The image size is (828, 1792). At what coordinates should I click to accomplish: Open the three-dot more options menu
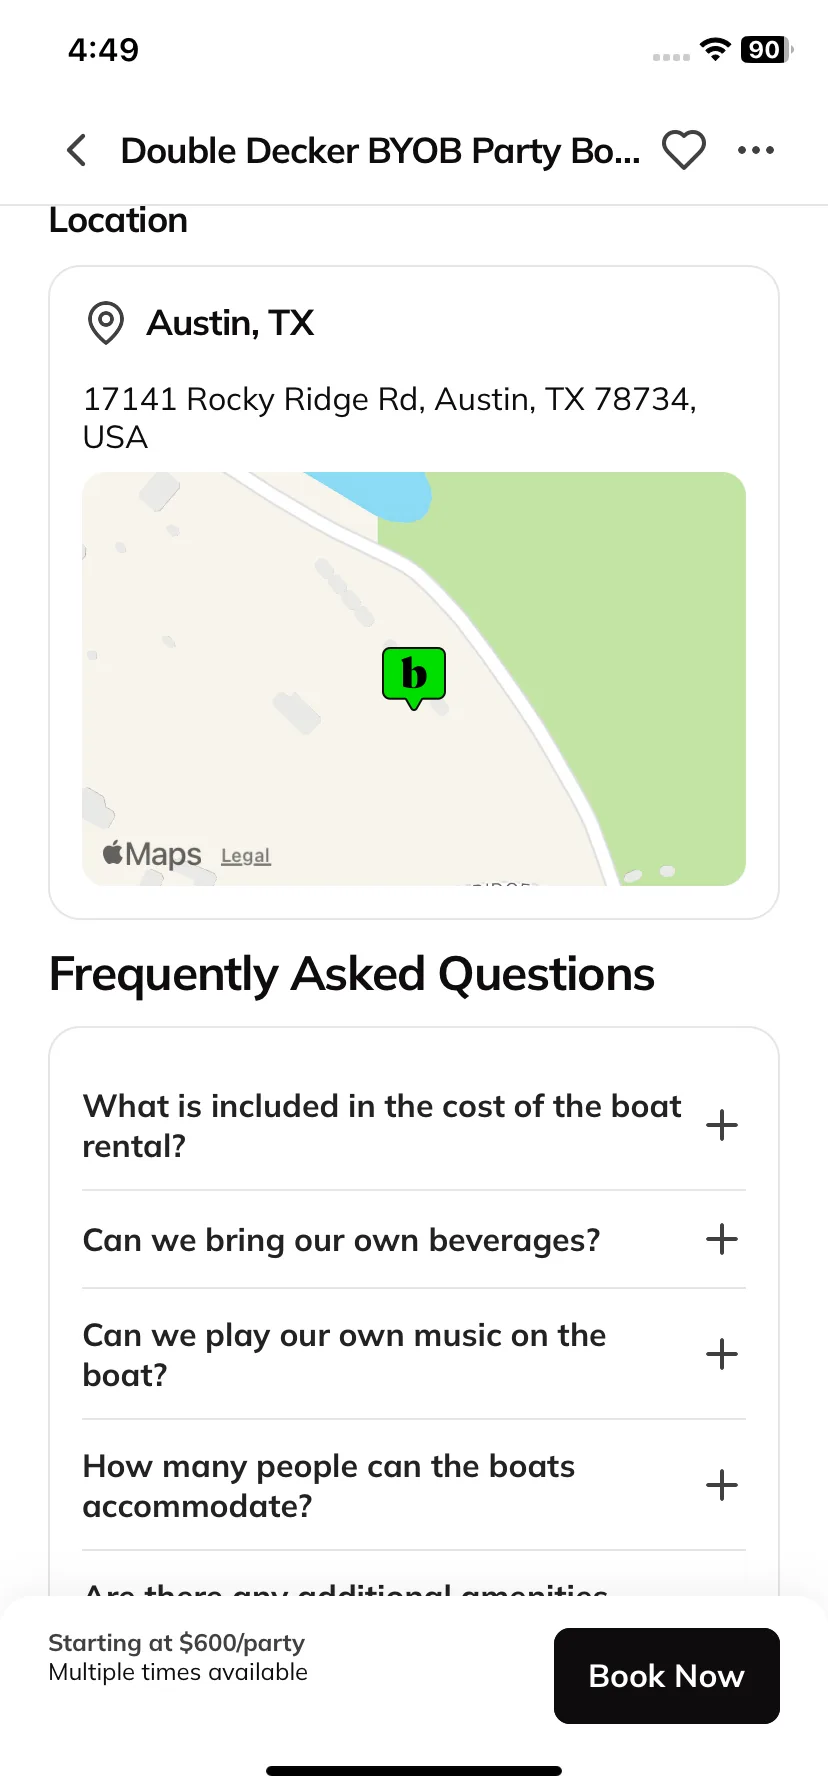[756, 150]
